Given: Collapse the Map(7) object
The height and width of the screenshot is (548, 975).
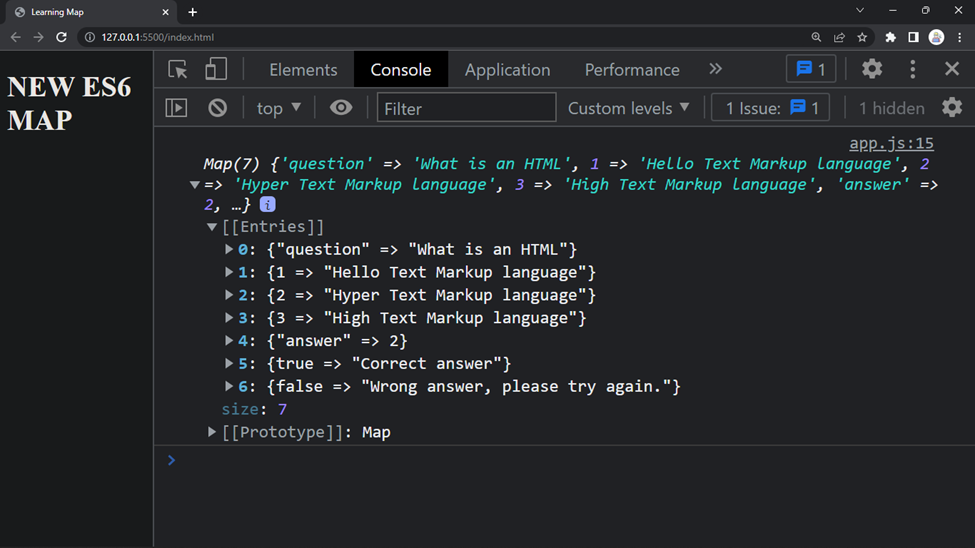Looking at the screenshot, I should pyautogui.click(x=195, y=185).
